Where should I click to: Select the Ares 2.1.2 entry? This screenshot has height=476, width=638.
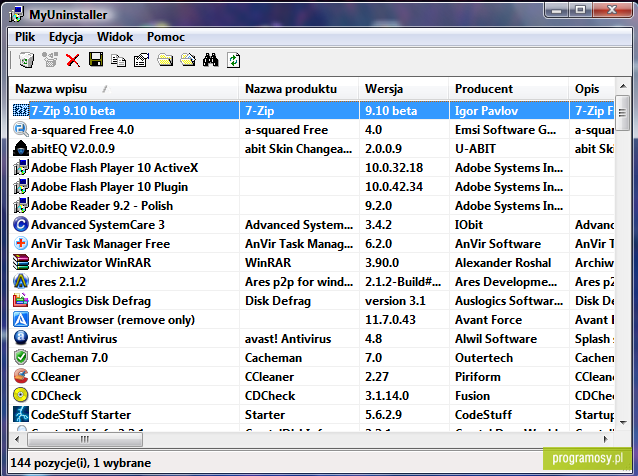coord(59,282)
